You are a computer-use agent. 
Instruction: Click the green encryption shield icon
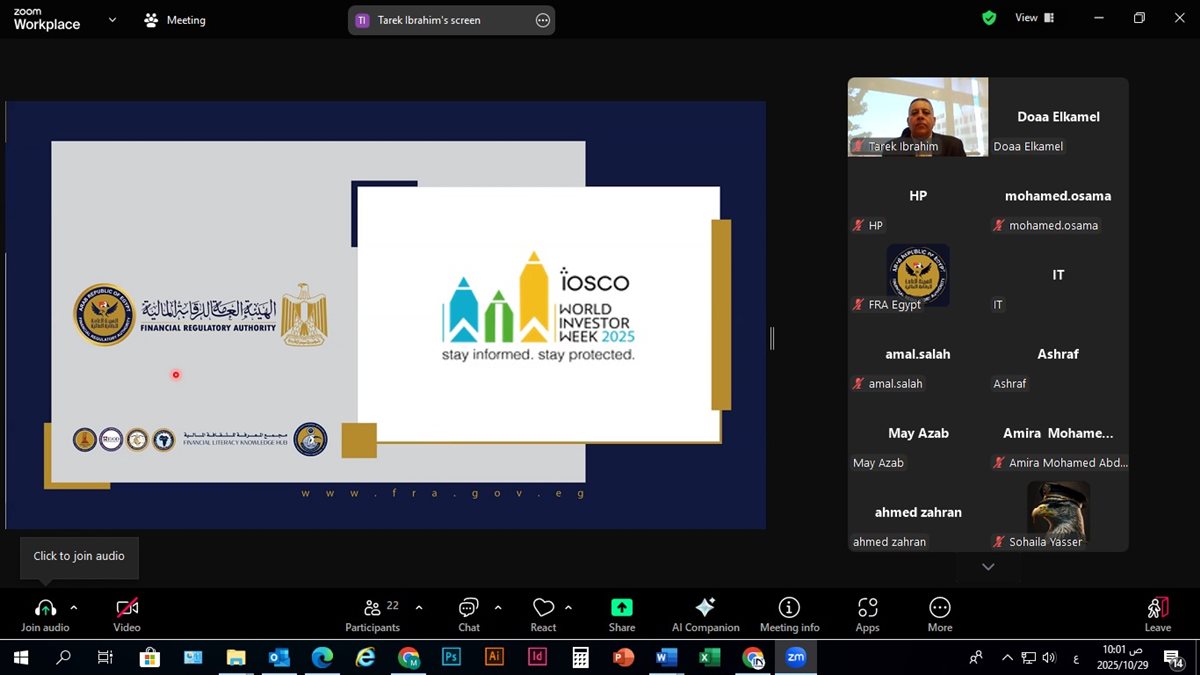[x=989, y=18]
